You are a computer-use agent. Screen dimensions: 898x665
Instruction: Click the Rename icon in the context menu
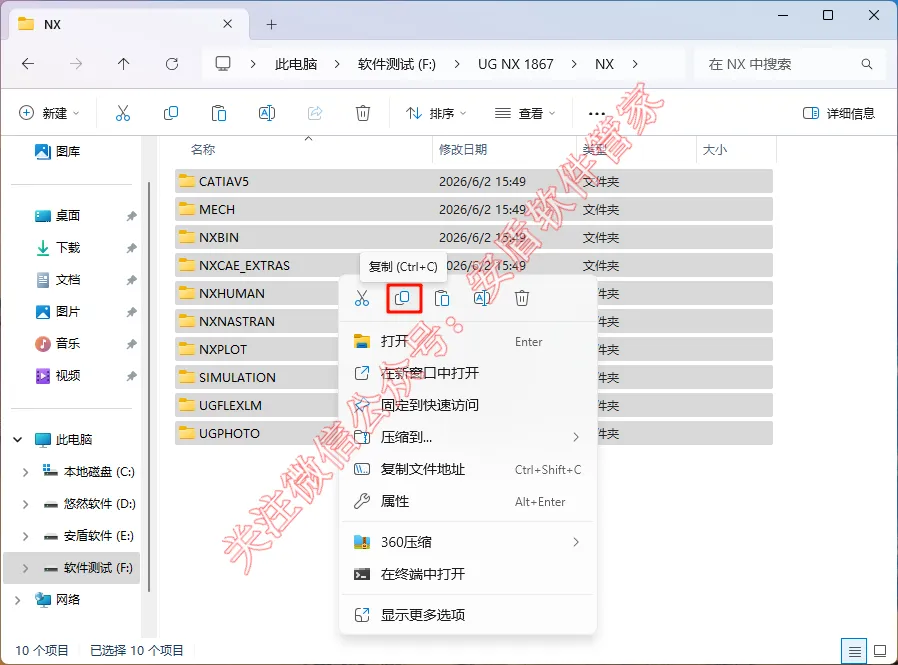click(x=482, y=298)
